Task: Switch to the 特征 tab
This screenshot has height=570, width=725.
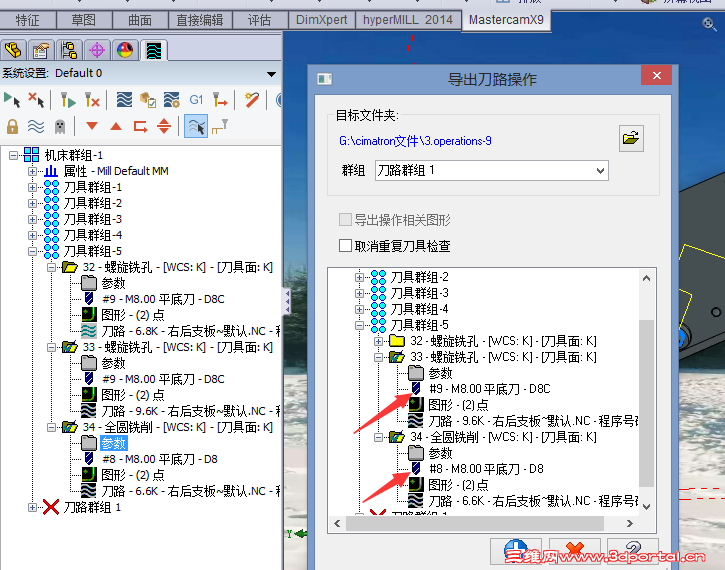Action: click(x=27, y=20)
